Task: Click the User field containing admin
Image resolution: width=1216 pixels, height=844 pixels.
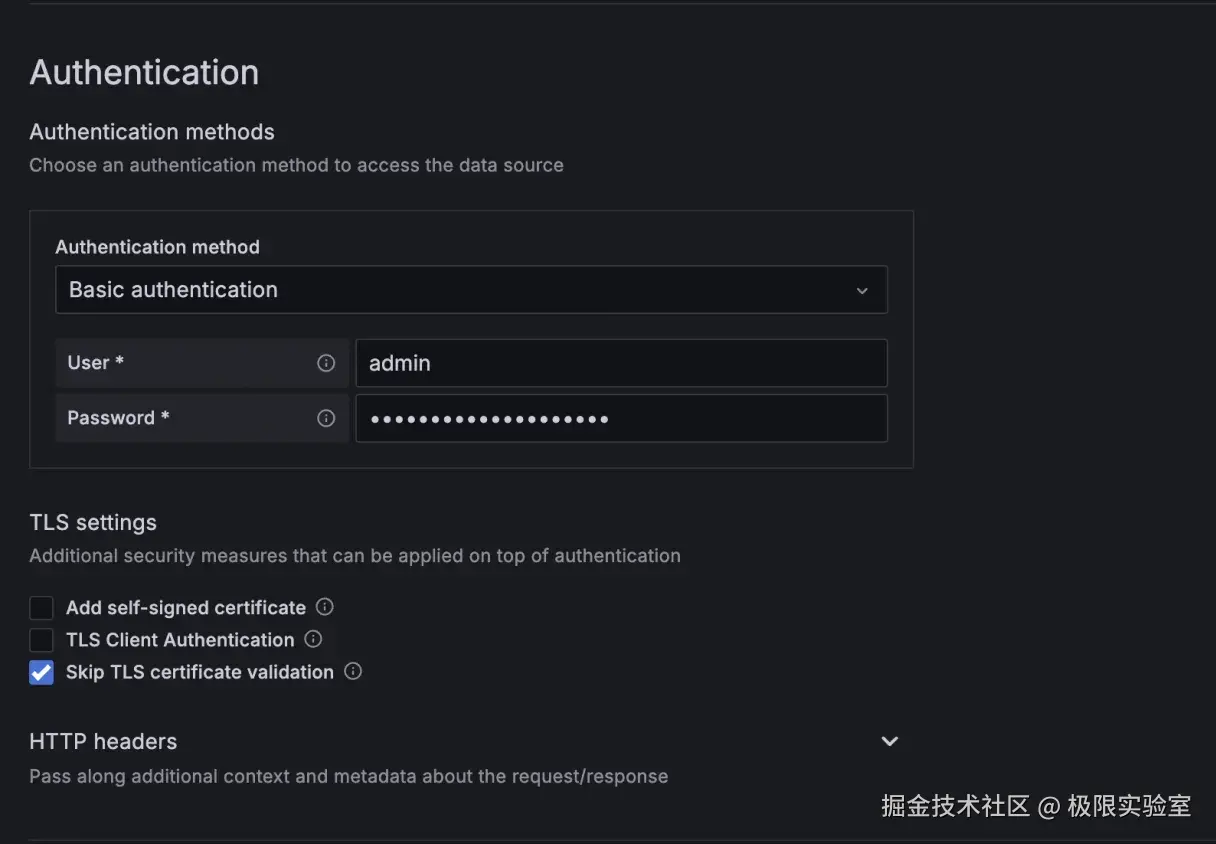Action: [x=620, y=363]
